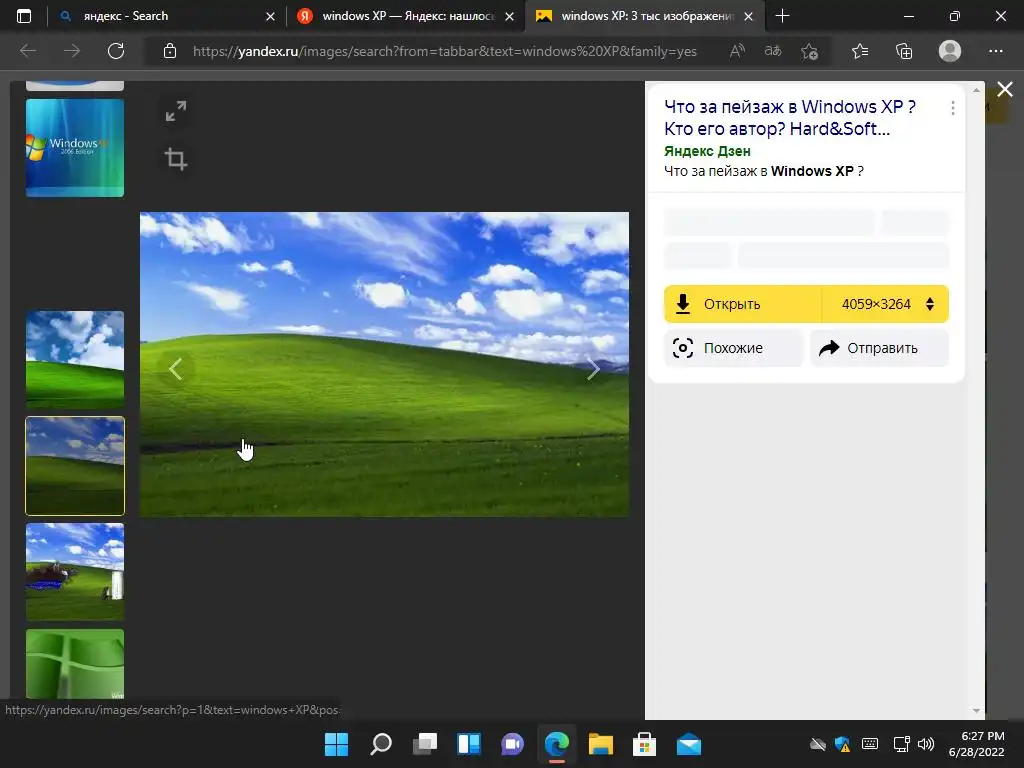Open a new browser tab
The height and width of the screenshot is (768, 1024).
pyautogui.click(x=782, y=16)
